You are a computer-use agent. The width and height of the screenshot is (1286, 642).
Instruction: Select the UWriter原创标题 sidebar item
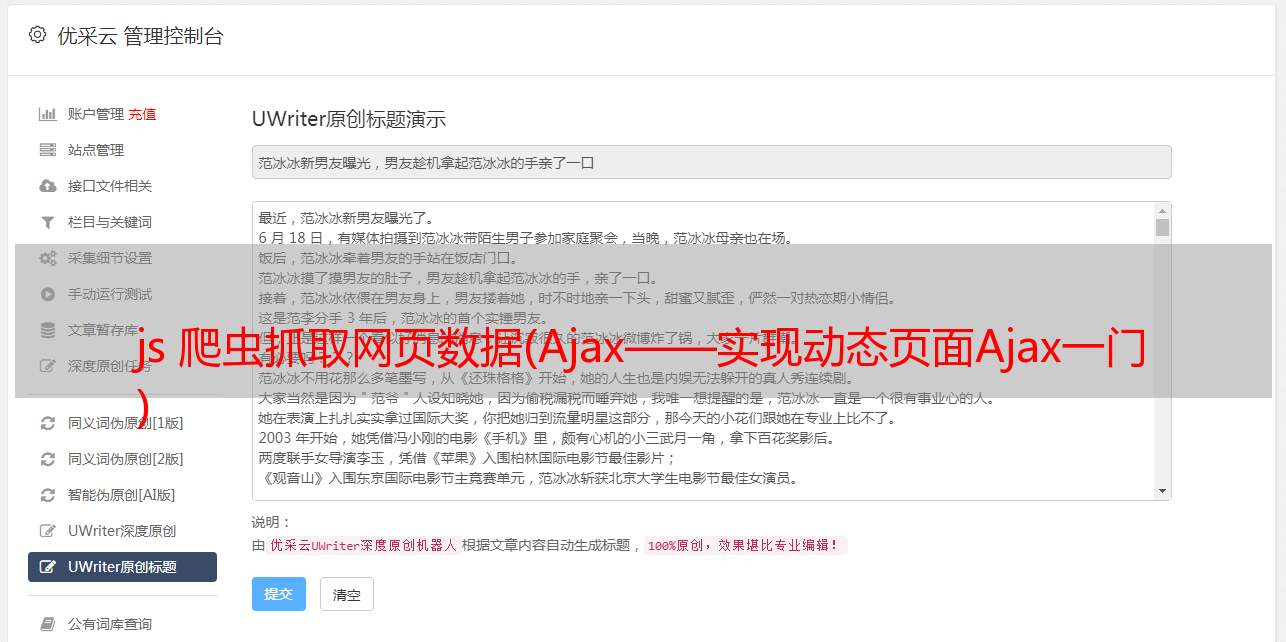(122, 567)
